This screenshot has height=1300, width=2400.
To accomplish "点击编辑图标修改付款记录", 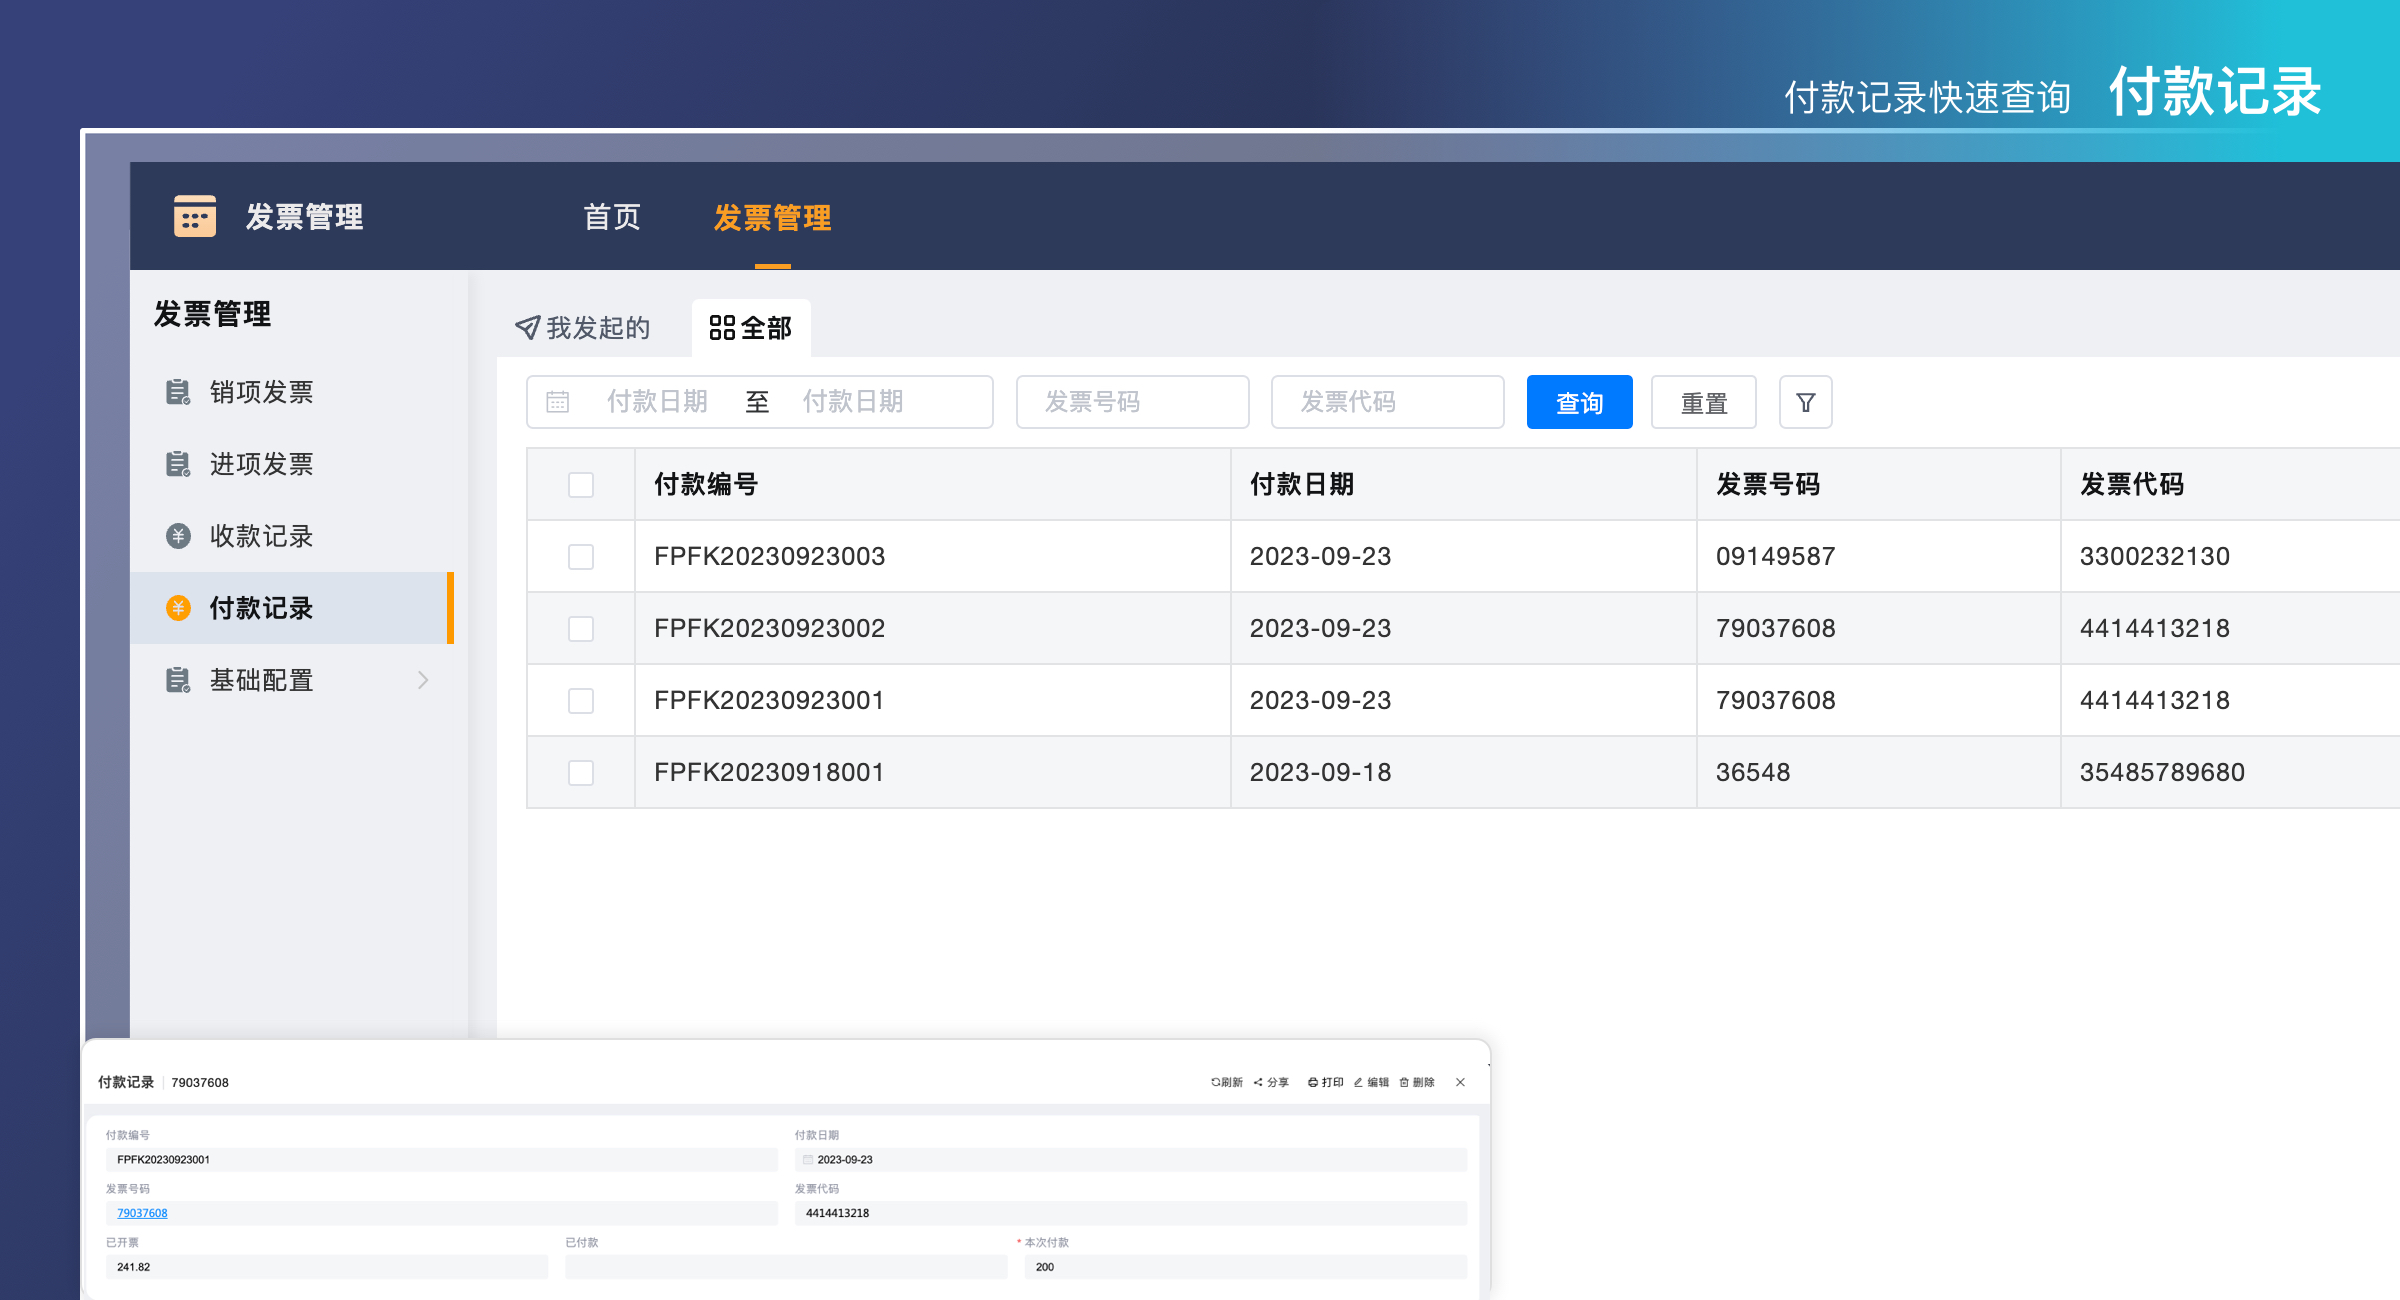I will pos(1358,1082).
